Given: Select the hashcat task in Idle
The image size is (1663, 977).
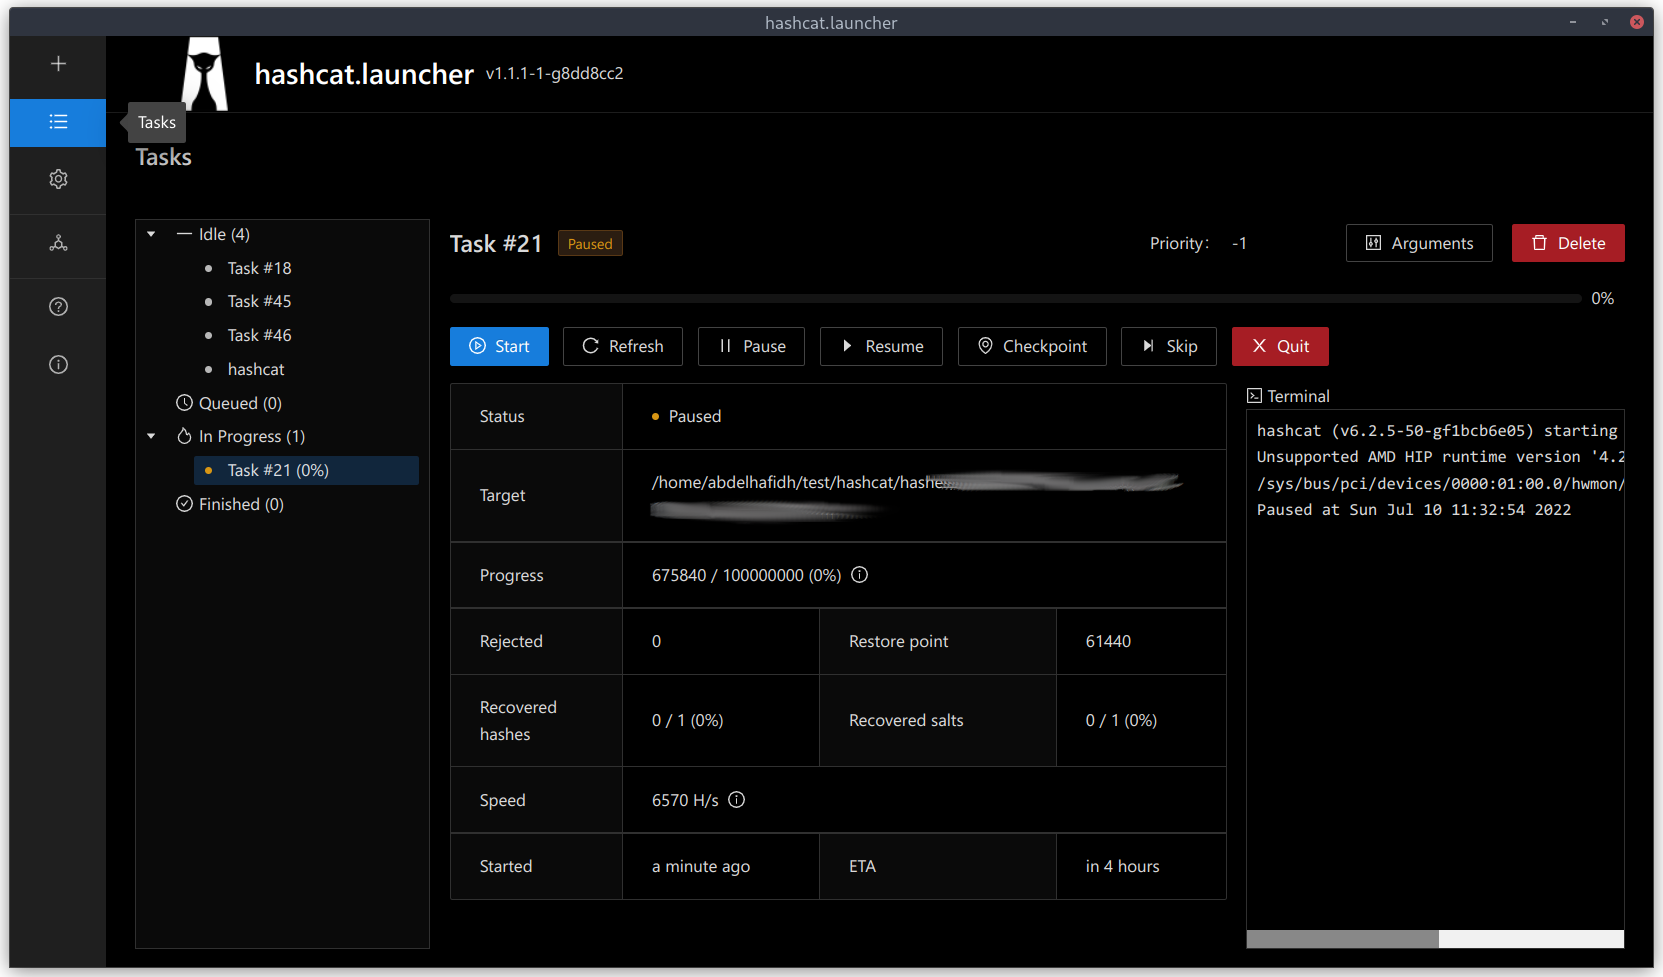Looking at the screenshot, I should pos(256,369).
